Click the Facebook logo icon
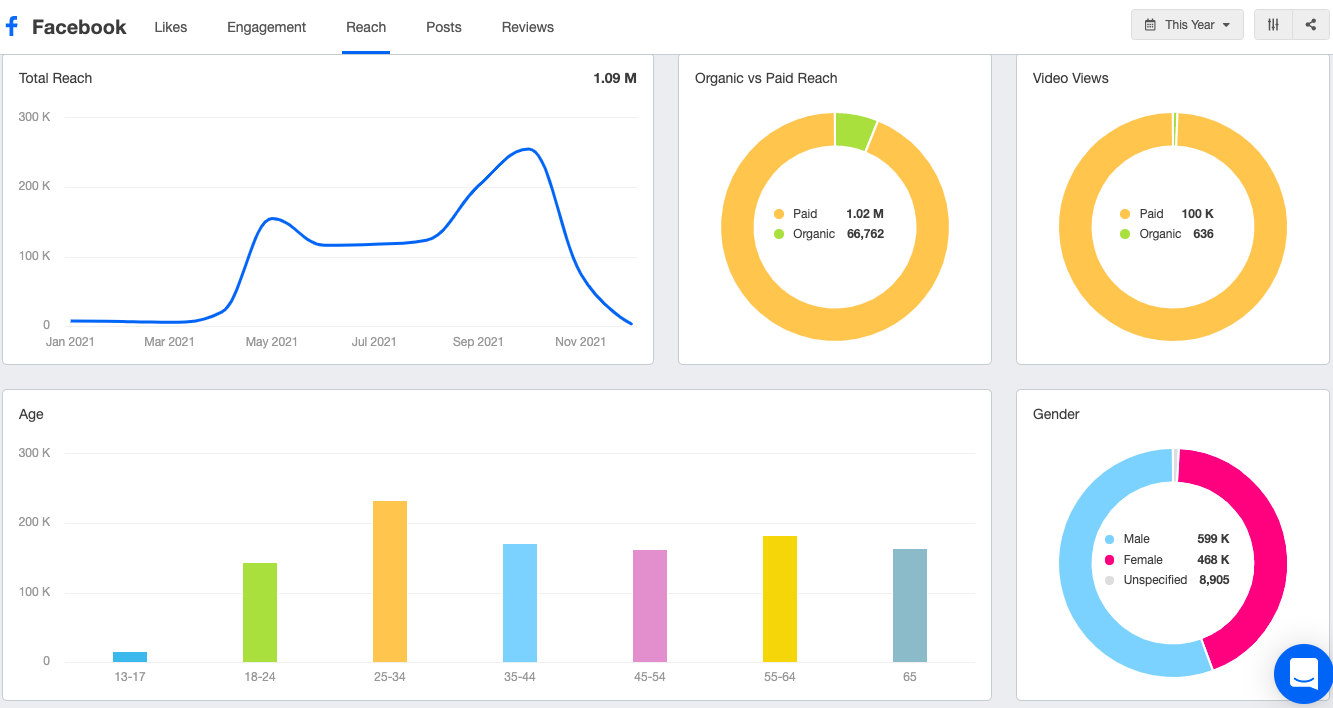The image size is (1333, 708). click(x=12, y=27)
